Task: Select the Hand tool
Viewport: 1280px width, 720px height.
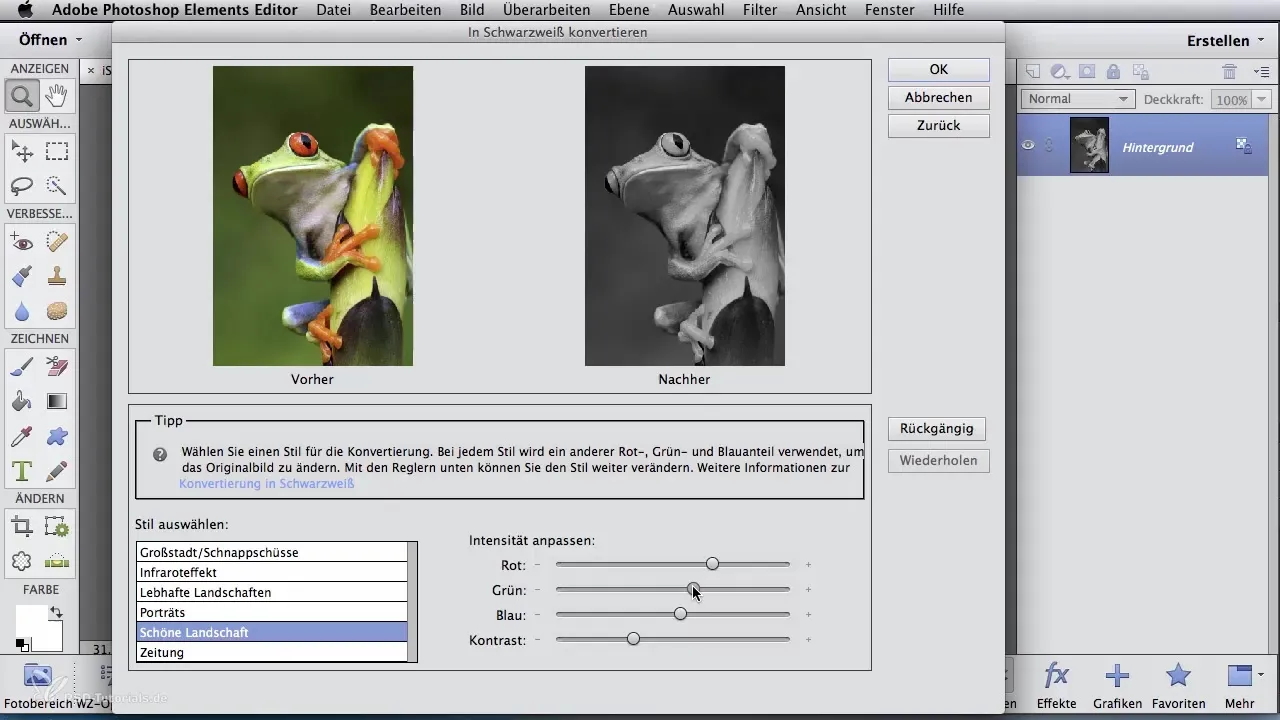Action: (x=57, y=96)
